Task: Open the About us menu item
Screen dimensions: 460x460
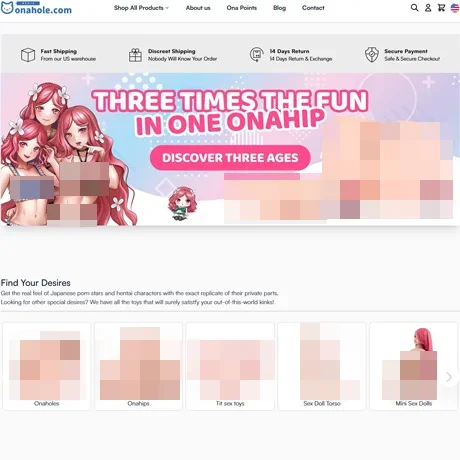Action: click(x=198, y=8)
